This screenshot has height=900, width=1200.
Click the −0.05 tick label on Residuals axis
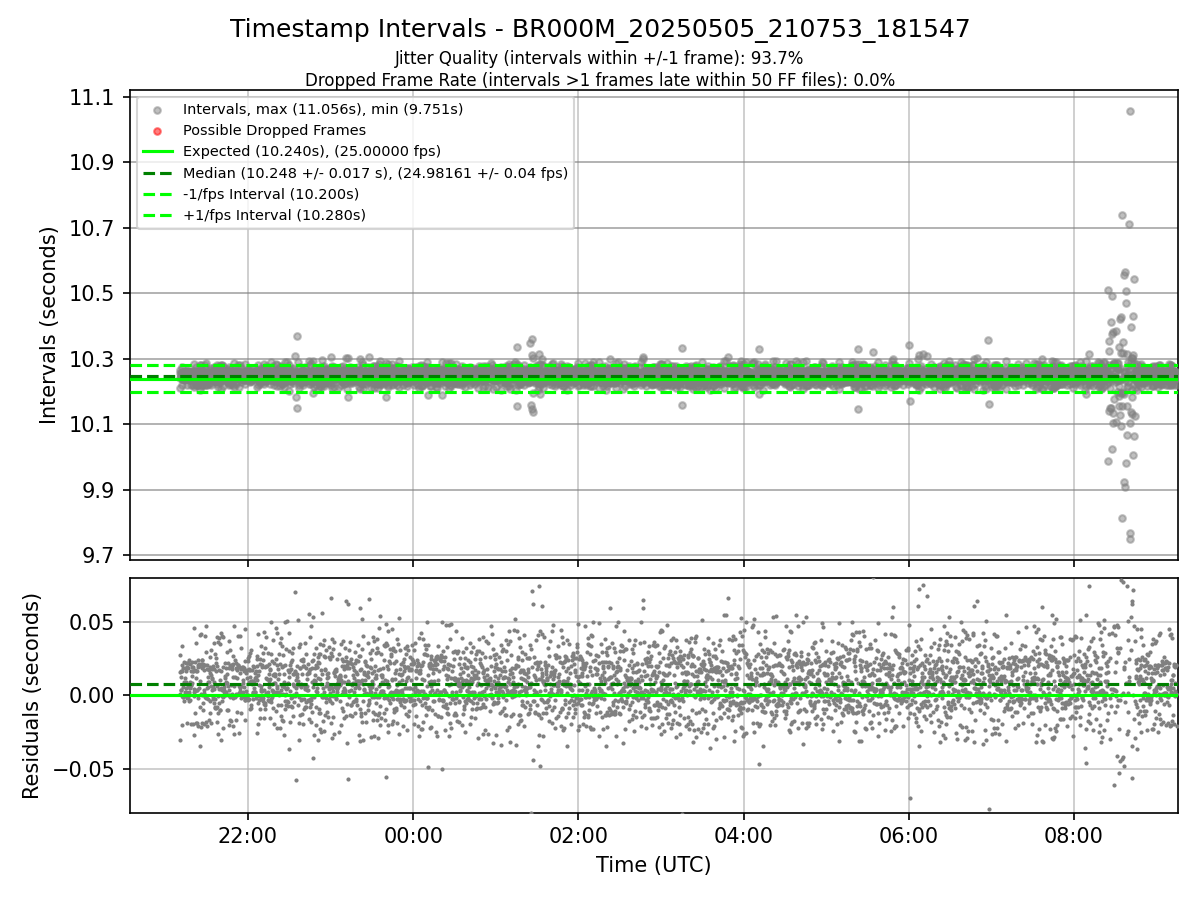pos(84,770)
